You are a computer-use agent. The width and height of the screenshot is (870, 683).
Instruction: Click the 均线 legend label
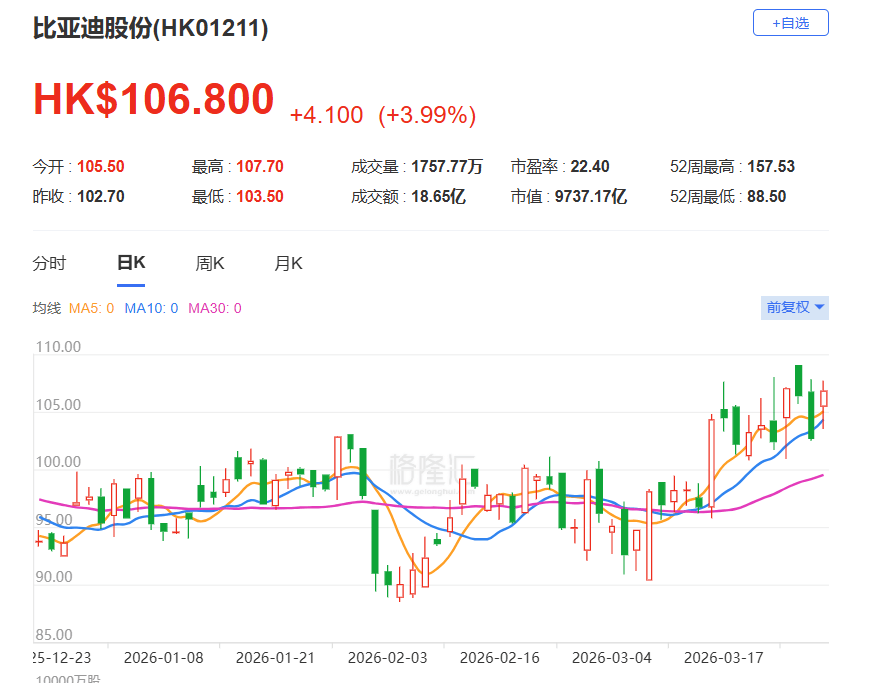48,308
